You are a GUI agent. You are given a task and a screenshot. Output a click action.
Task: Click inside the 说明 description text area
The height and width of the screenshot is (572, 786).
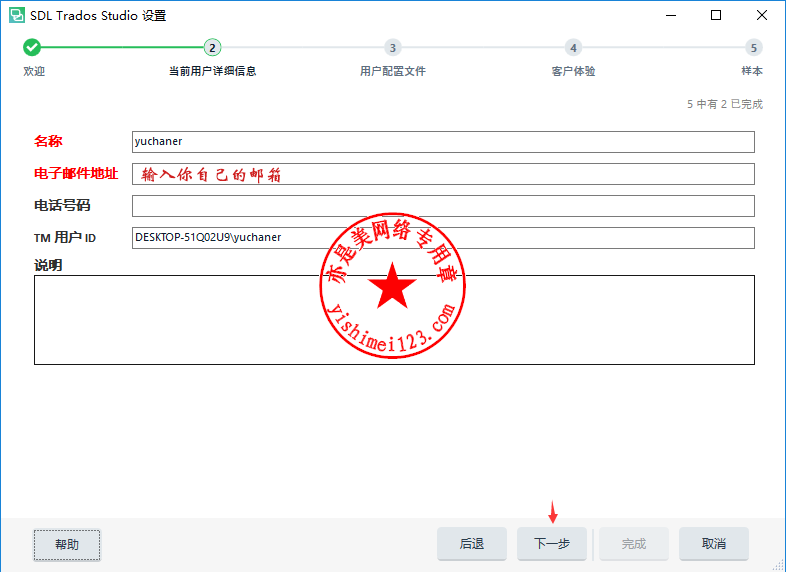pyautogui.click(x=394, y=320)
